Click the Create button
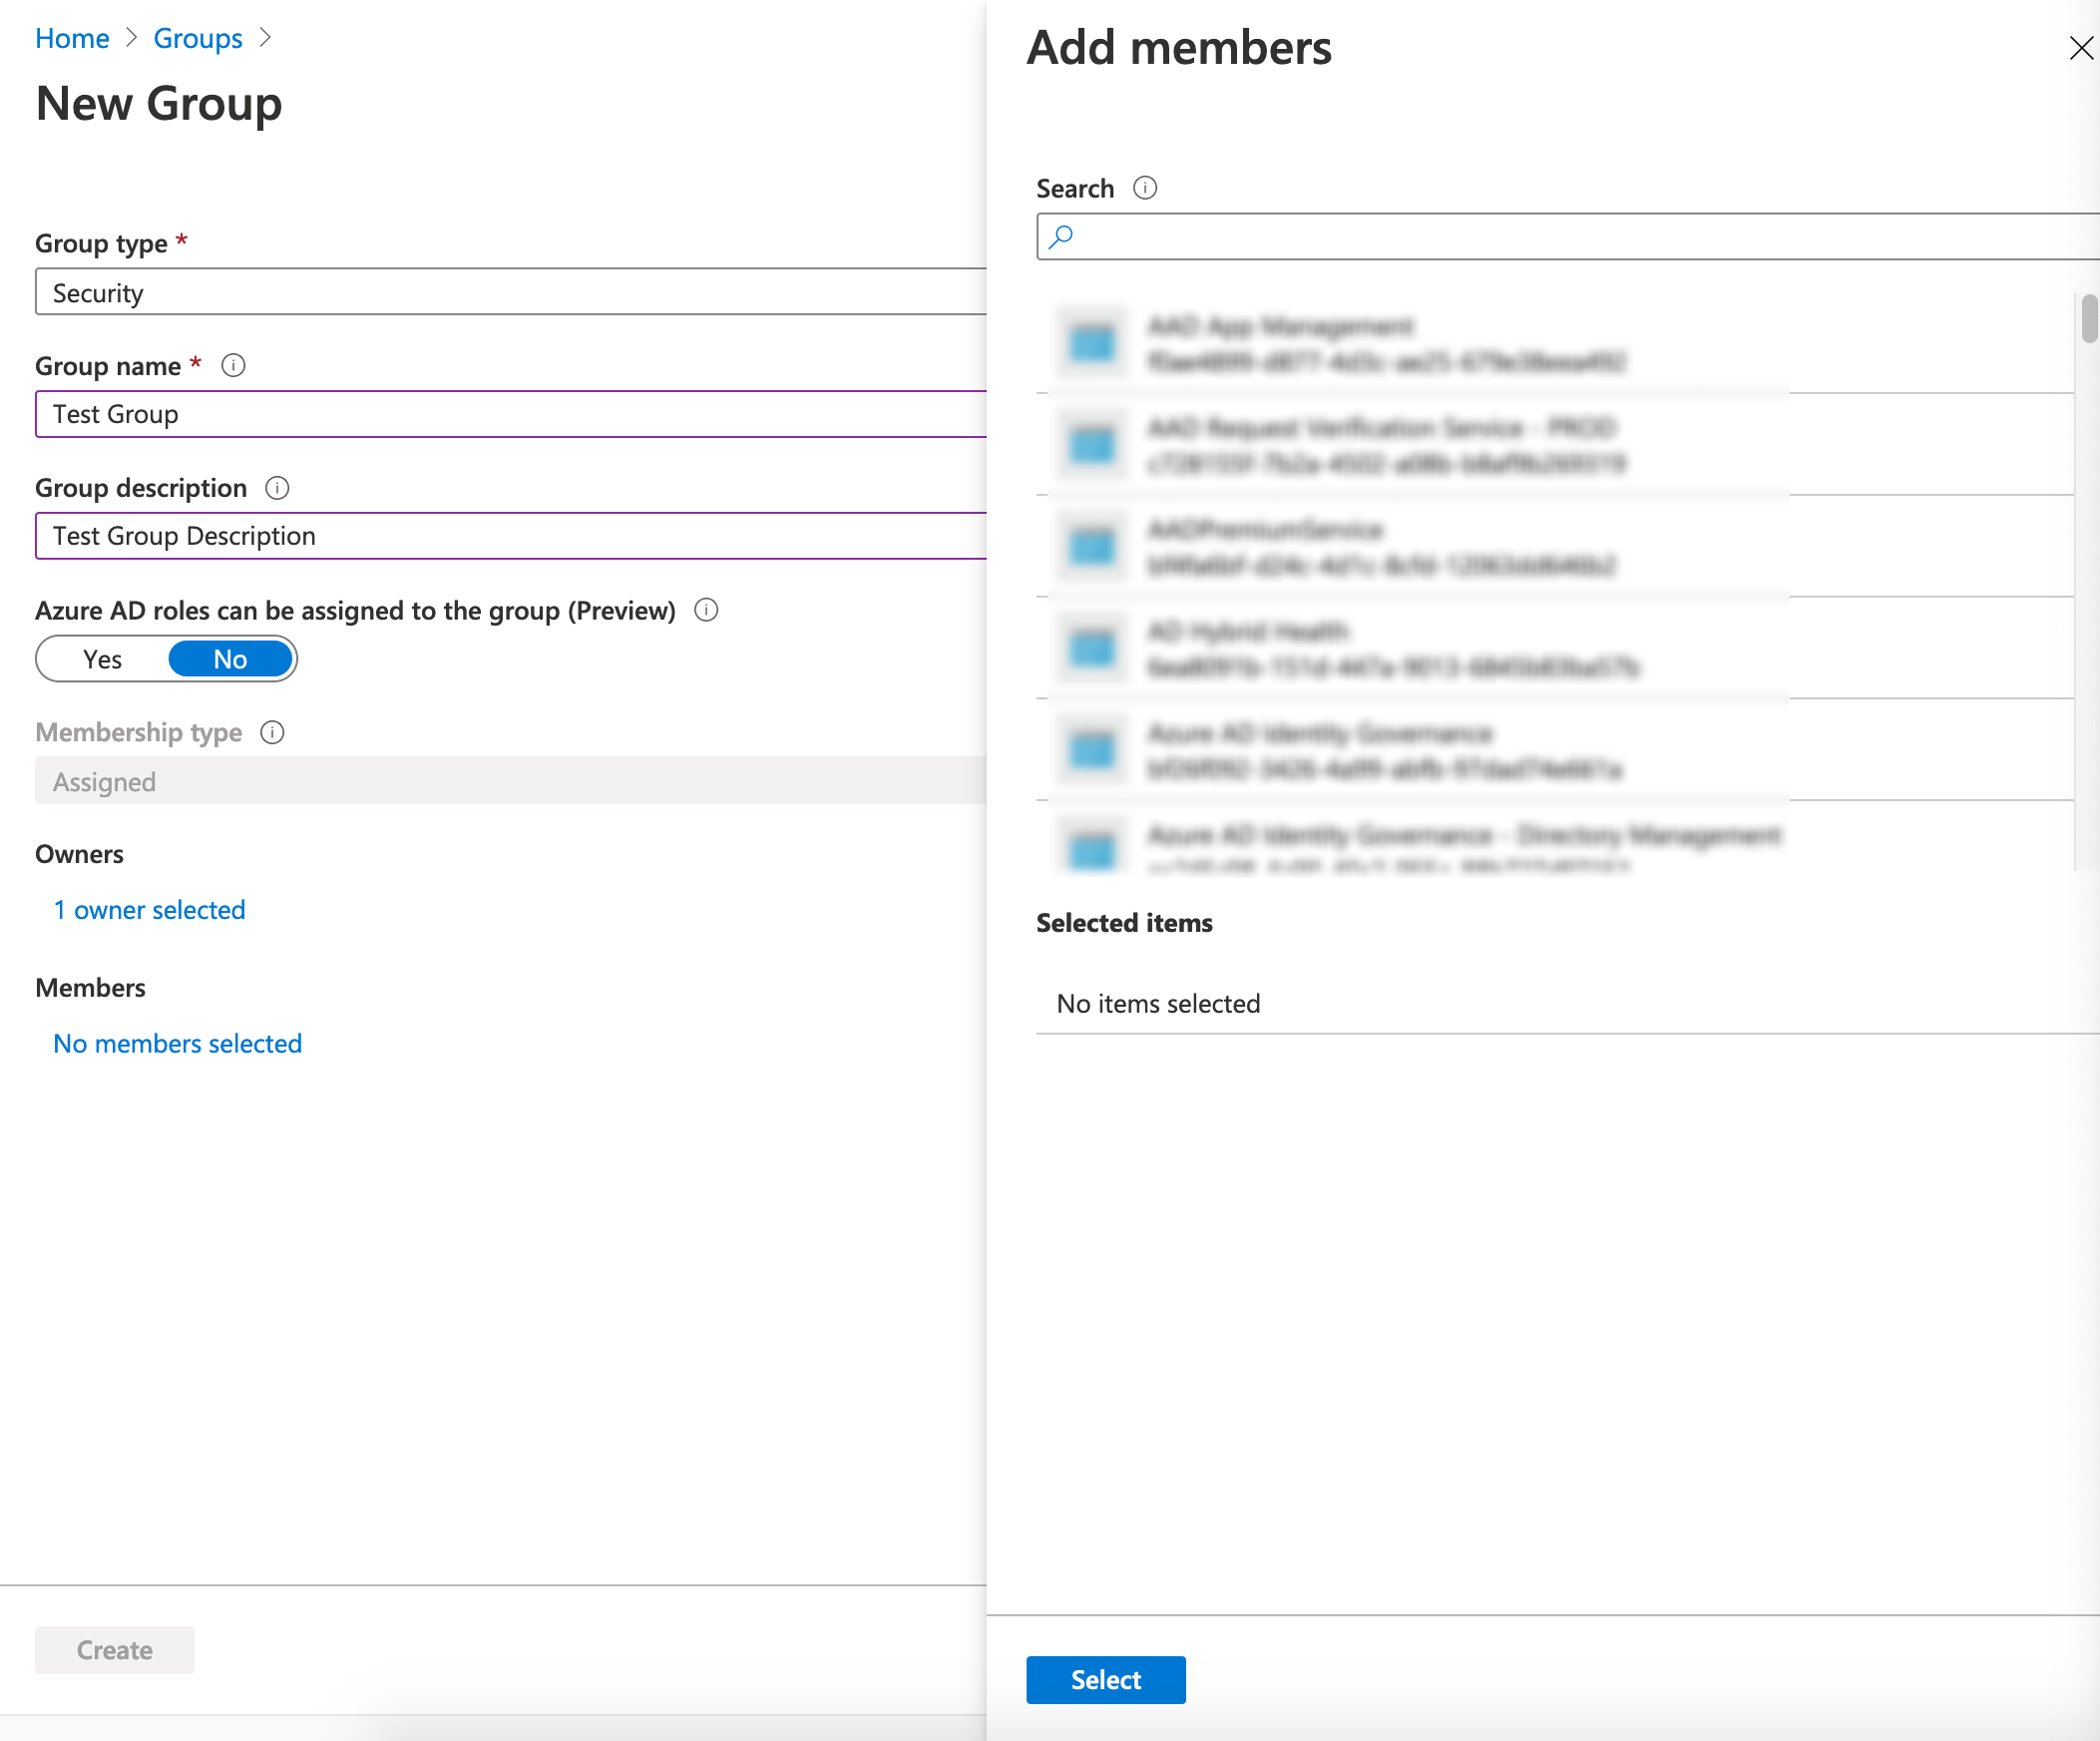The height and width of the screenshot is (1741, 2100). click(x=114, y=1650)
